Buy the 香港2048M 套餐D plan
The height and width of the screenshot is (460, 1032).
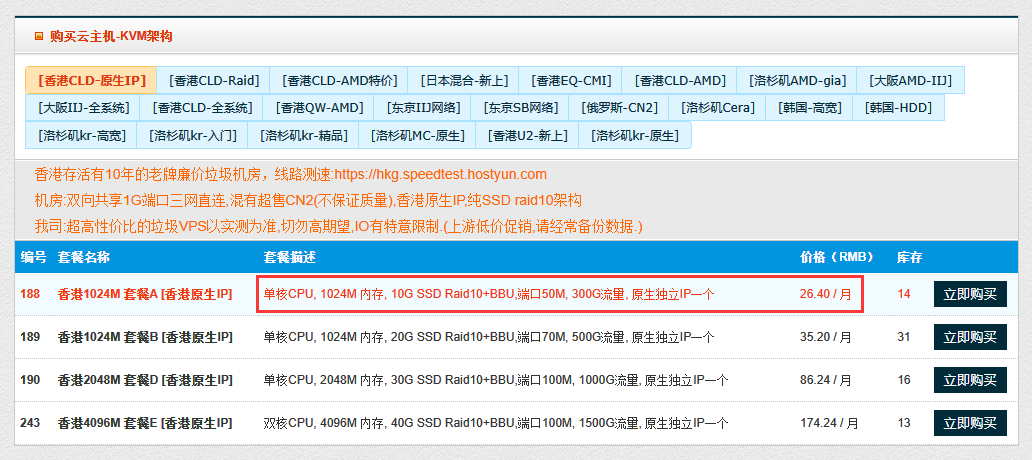(x=970, y=380)
